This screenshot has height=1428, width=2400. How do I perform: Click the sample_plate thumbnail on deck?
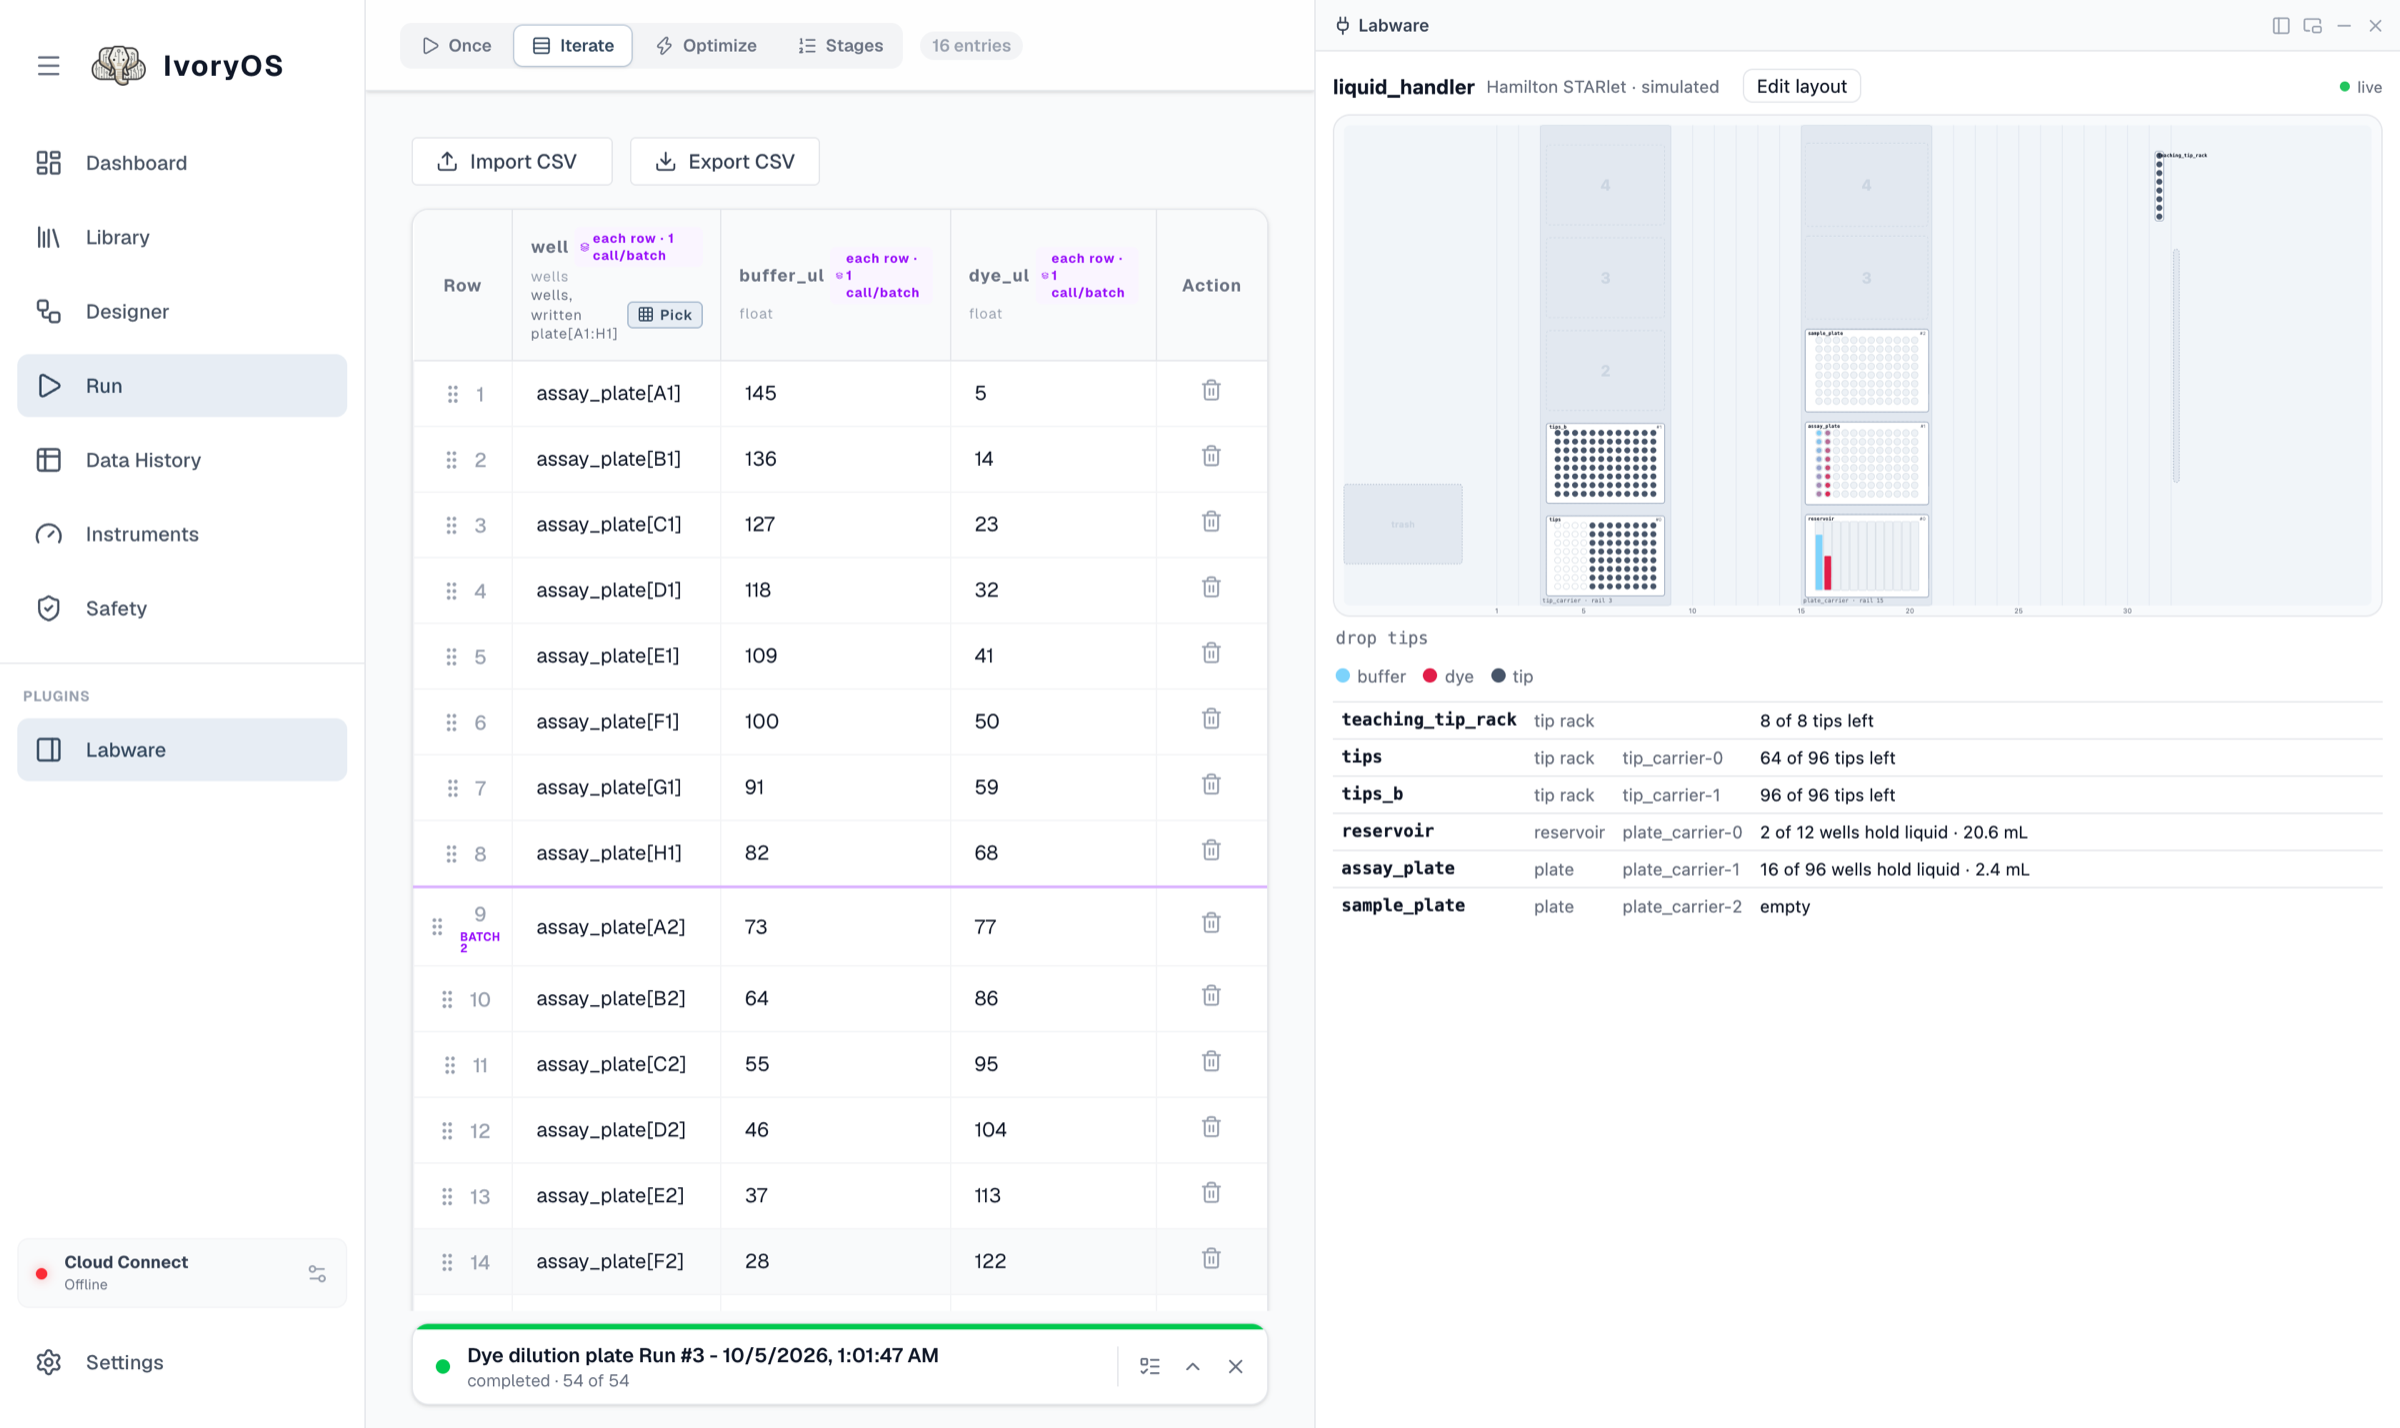[x=1866, y=370]
